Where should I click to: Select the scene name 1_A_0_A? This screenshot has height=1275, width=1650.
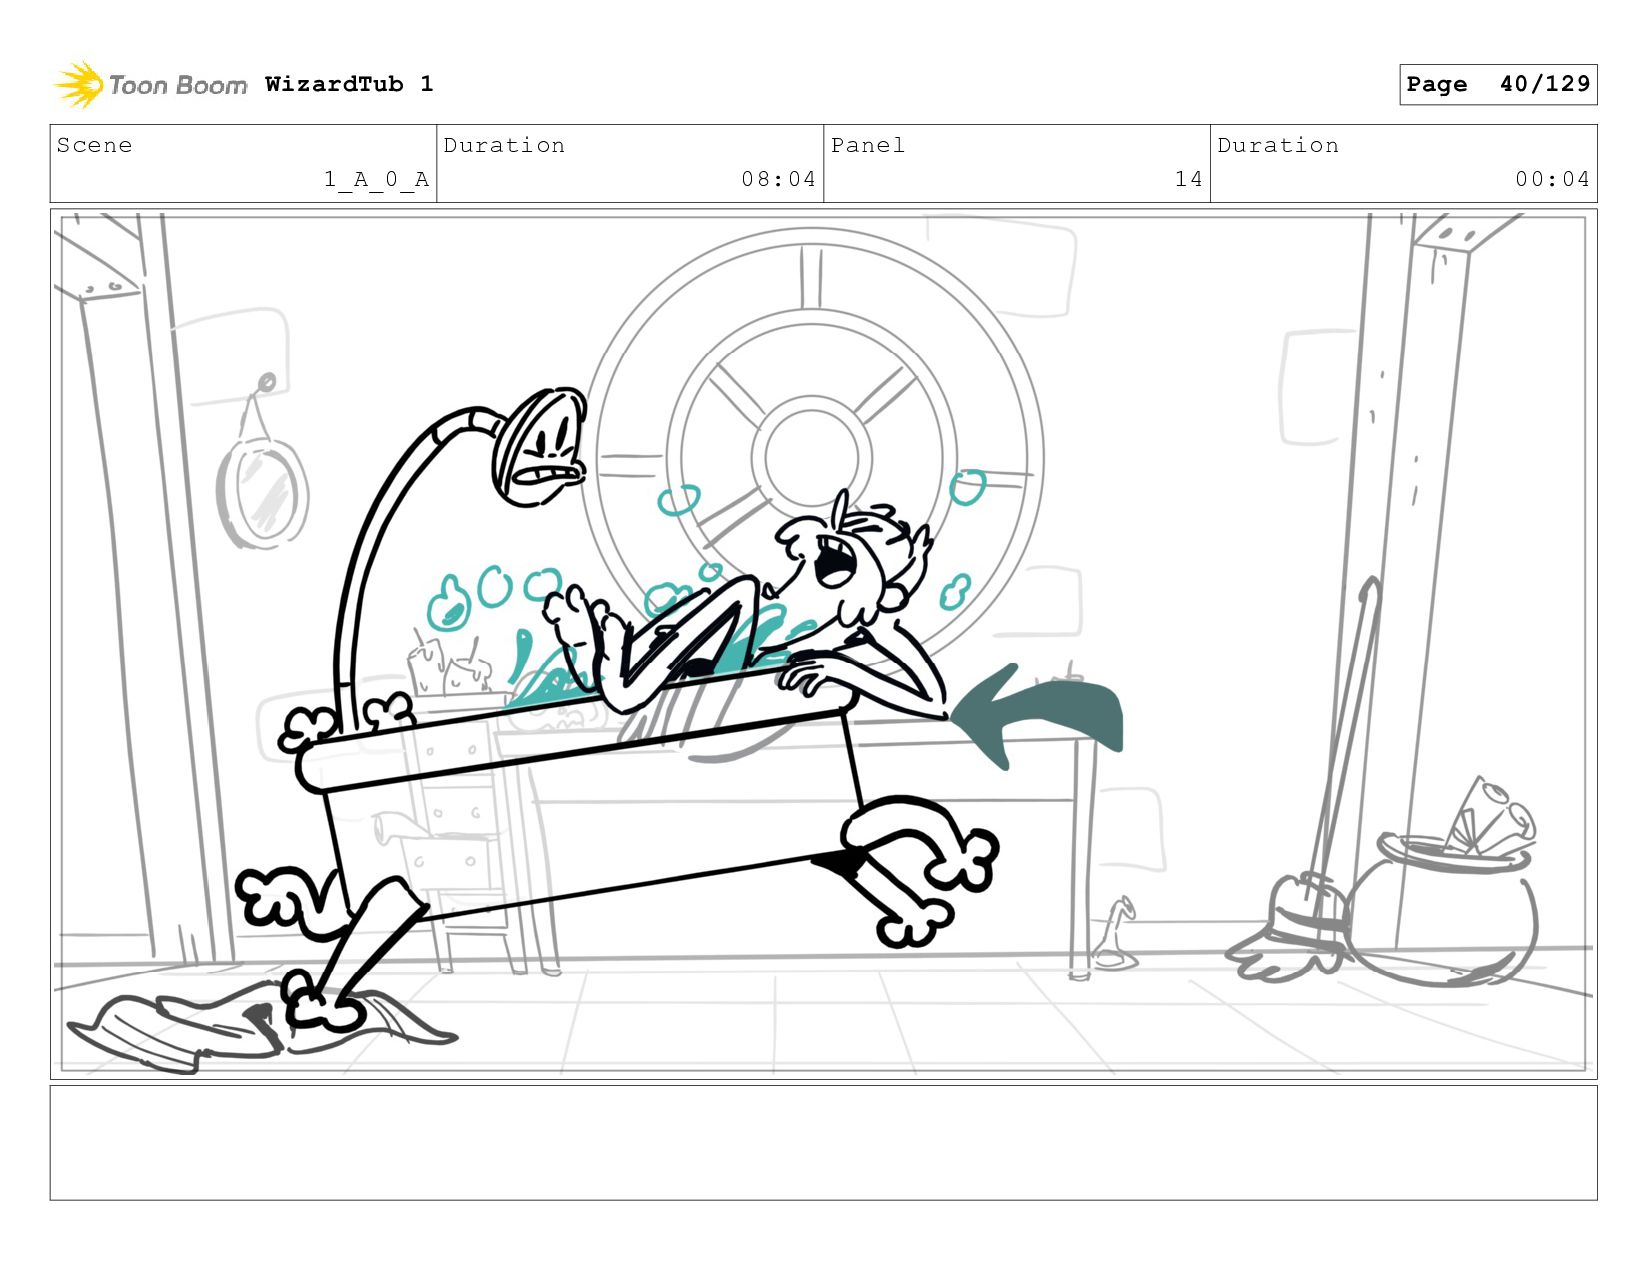point(376,179)
